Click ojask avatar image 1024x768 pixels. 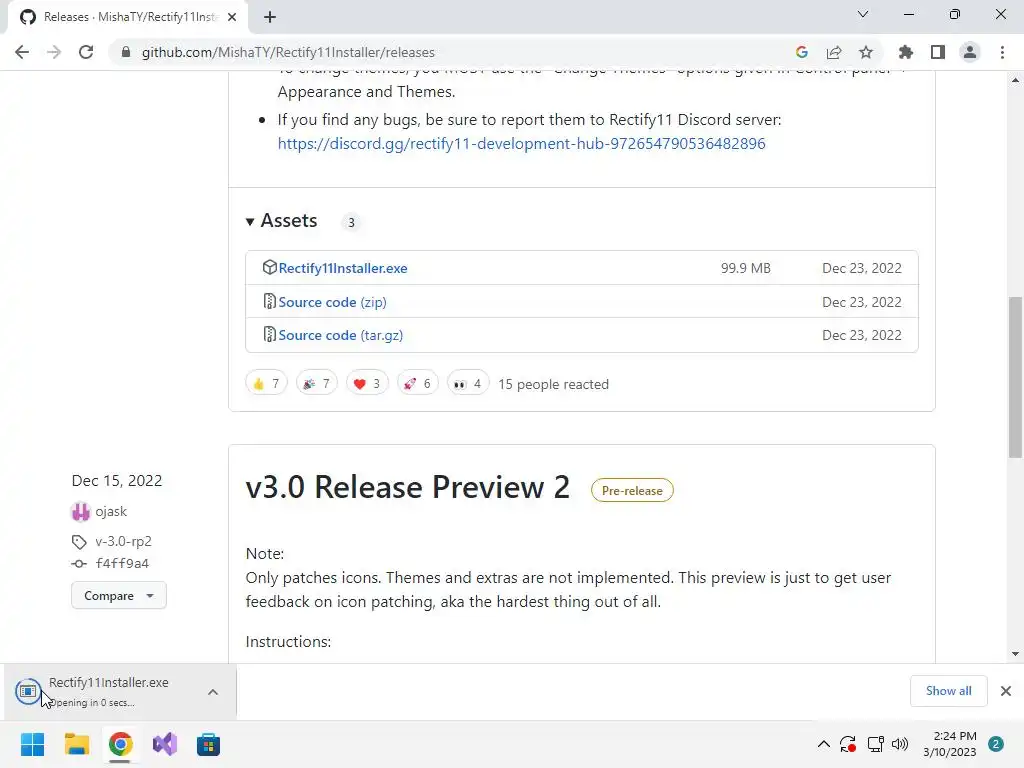(x=80, y=512)
